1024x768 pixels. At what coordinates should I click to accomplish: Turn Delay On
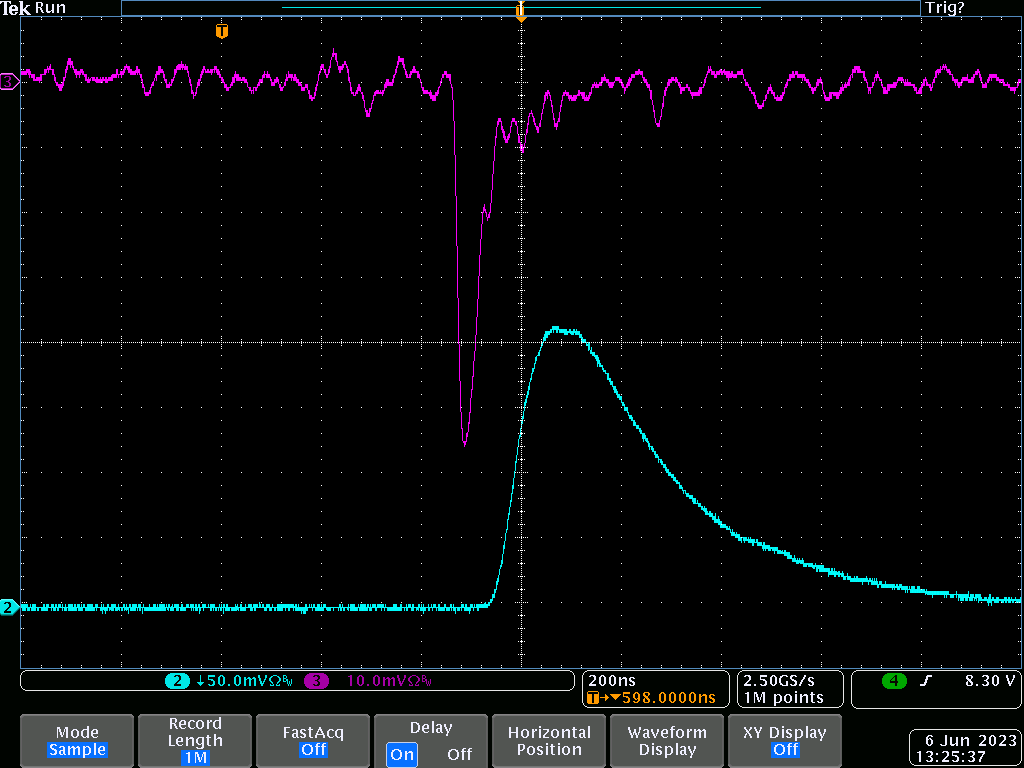(x=402, y=754)
